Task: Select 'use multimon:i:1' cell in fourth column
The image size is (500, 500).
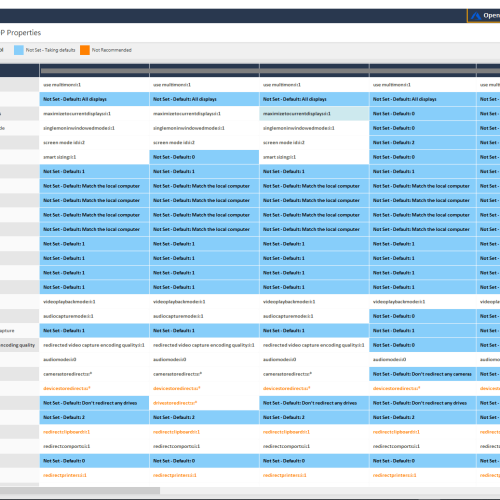Action: coord(423,85)
